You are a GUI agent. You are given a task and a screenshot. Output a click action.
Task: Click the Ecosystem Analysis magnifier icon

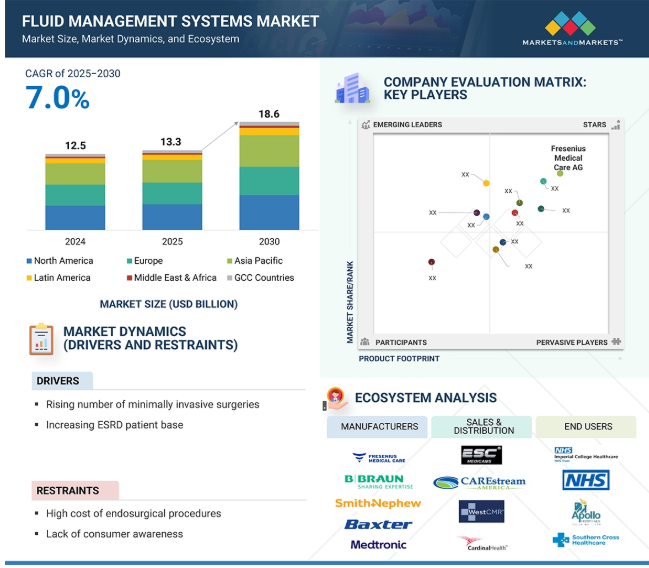tap(336, 398)
